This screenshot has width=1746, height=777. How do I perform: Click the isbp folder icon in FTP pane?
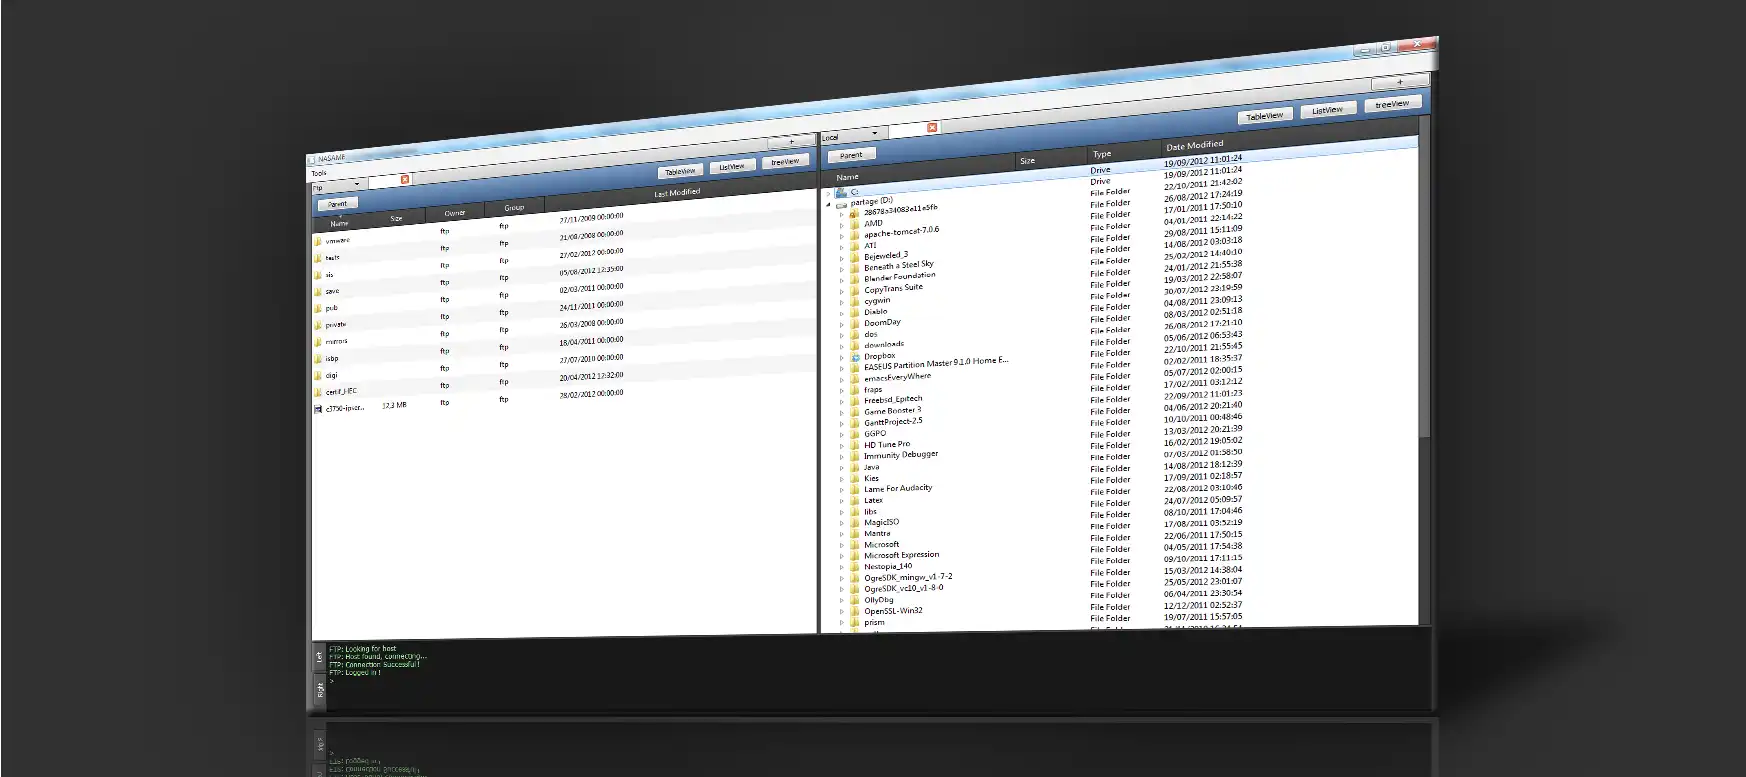(x=318, y=358)
